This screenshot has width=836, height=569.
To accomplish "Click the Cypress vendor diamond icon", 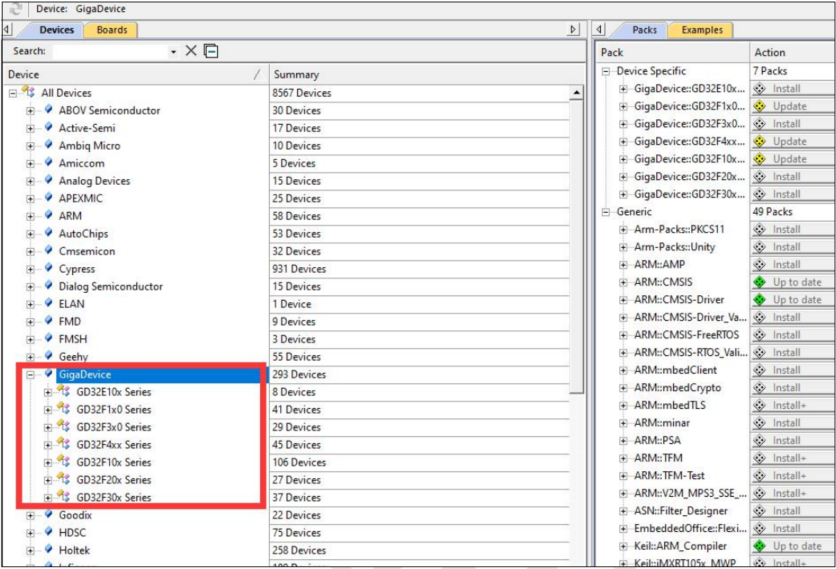I will [49, 268].
